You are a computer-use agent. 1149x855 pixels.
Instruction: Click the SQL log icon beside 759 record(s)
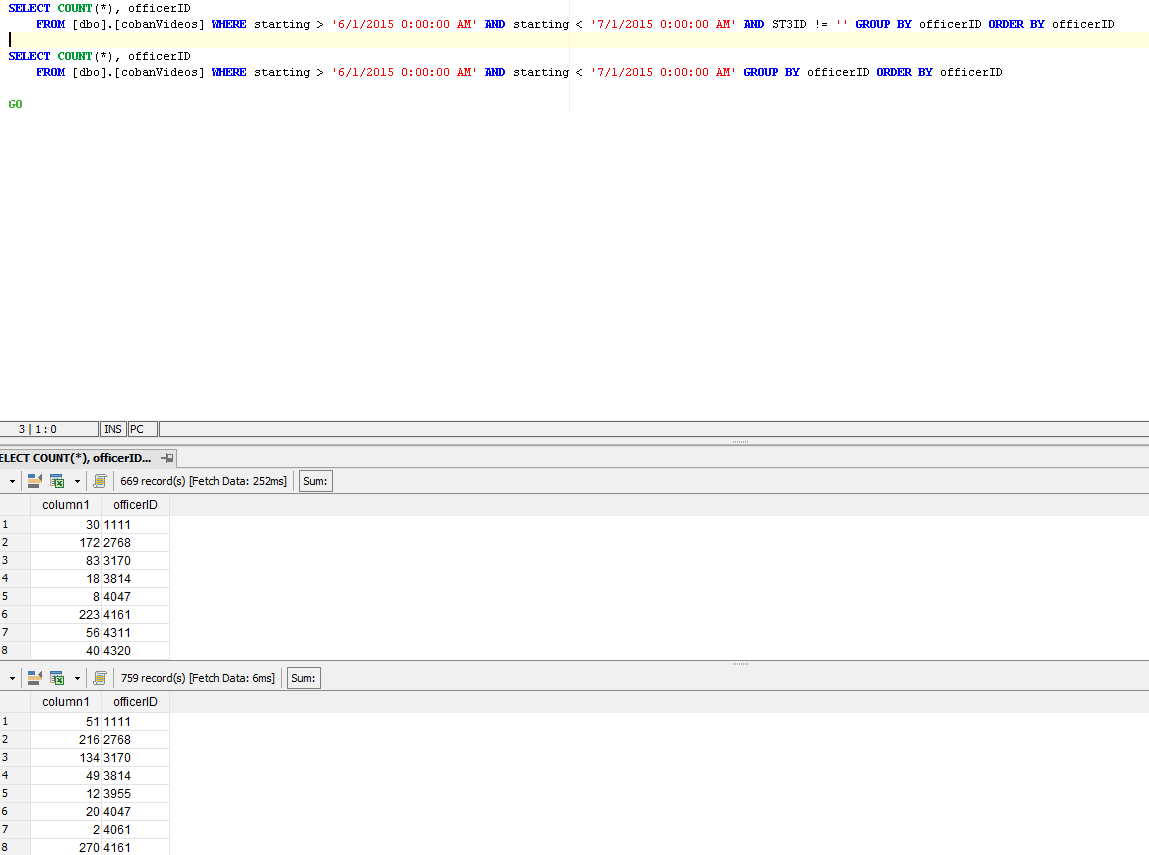tap(100, 678)
